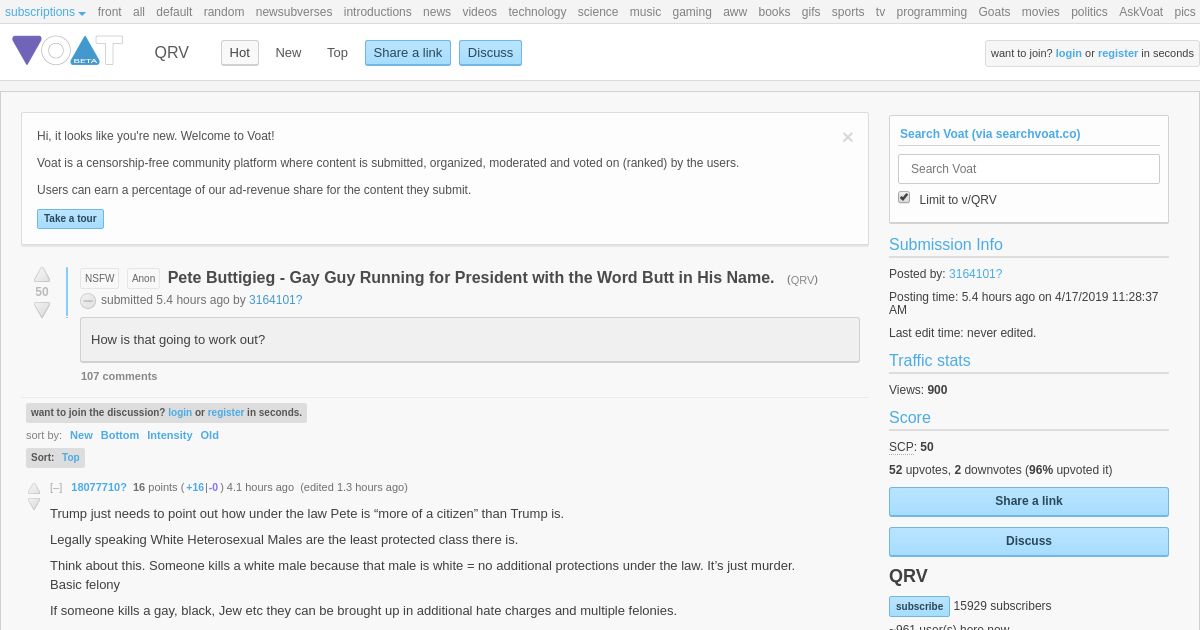Upvote the Pete Buttigieg submission
Screen dimensions: 1200x630
coord(42,274)
